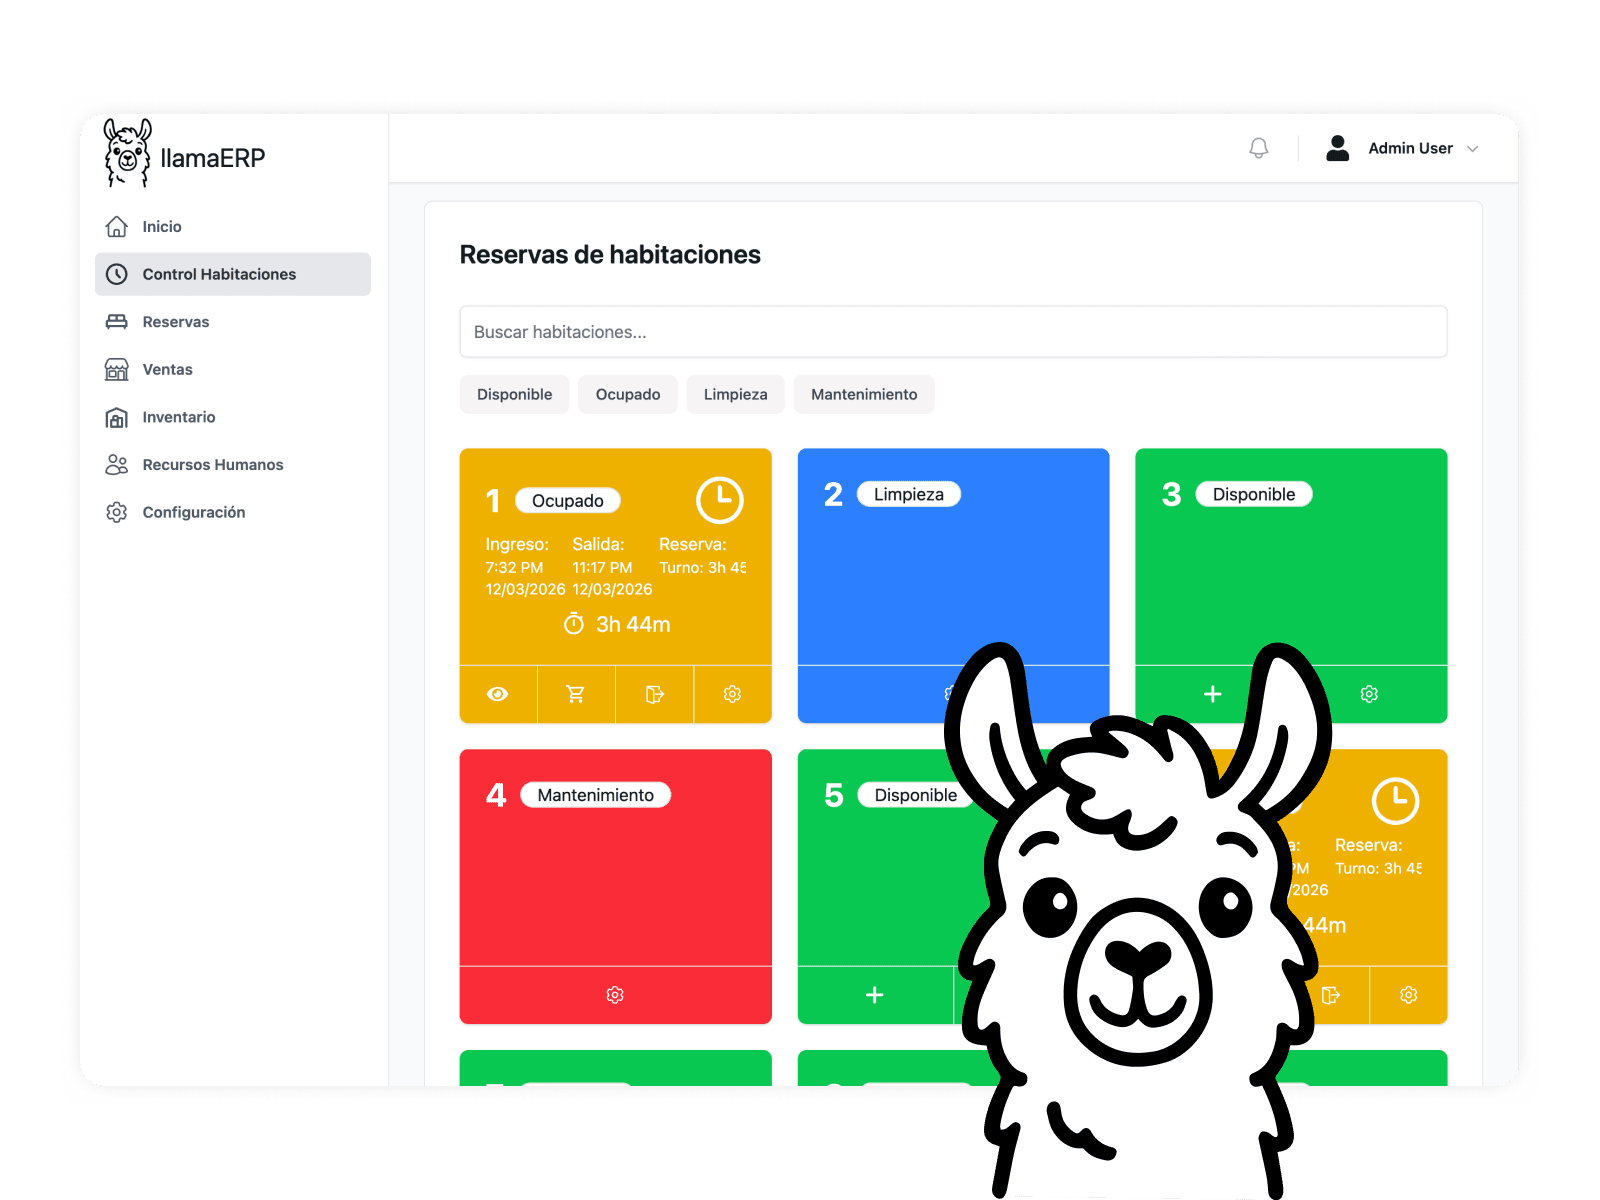Viewport: 1600px width, 1200px height.
Task: Open the Reservas section
Action: pos(176,321)
